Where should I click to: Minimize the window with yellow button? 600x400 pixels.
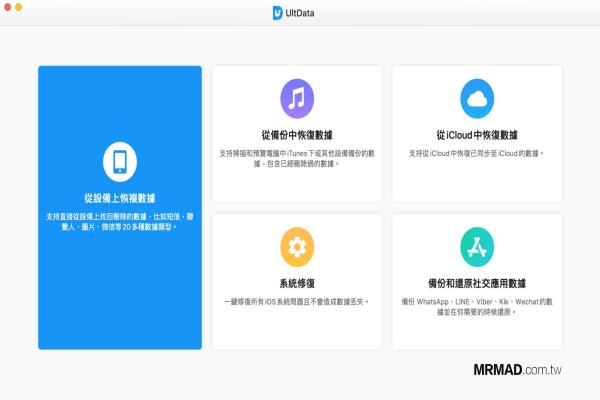pos(18,7)
